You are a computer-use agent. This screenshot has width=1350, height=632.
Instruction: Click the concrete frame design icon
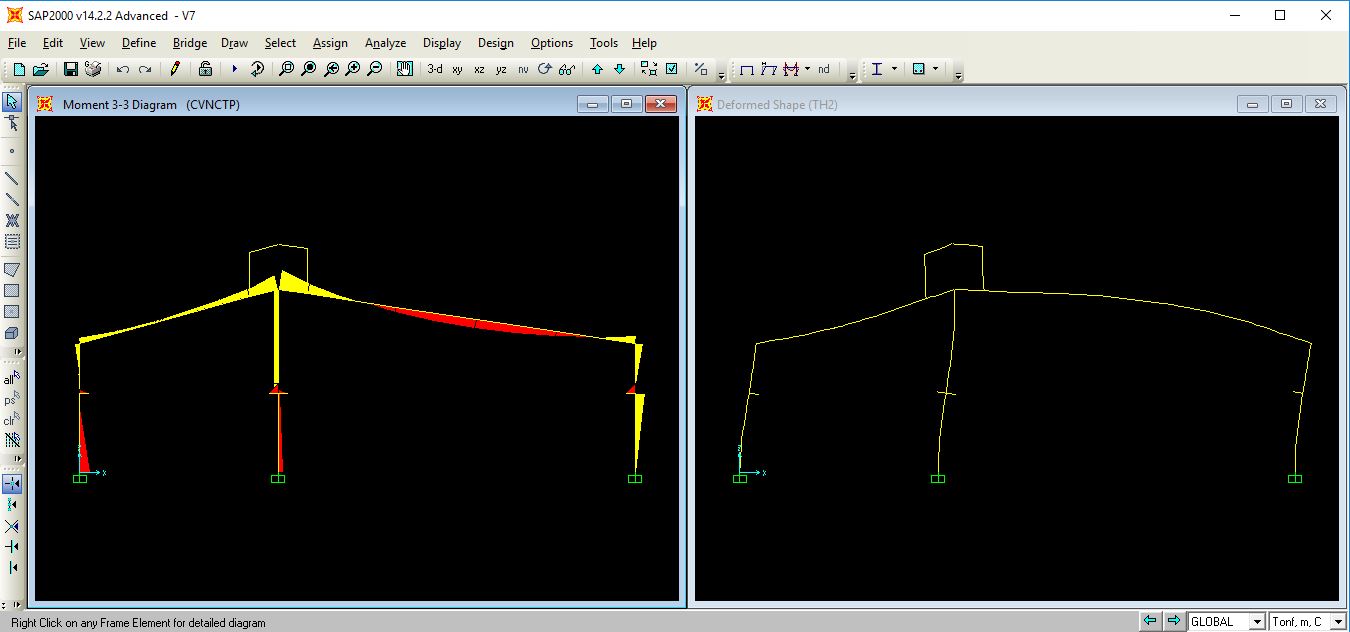pyautogui.click(x=919, y=69)
